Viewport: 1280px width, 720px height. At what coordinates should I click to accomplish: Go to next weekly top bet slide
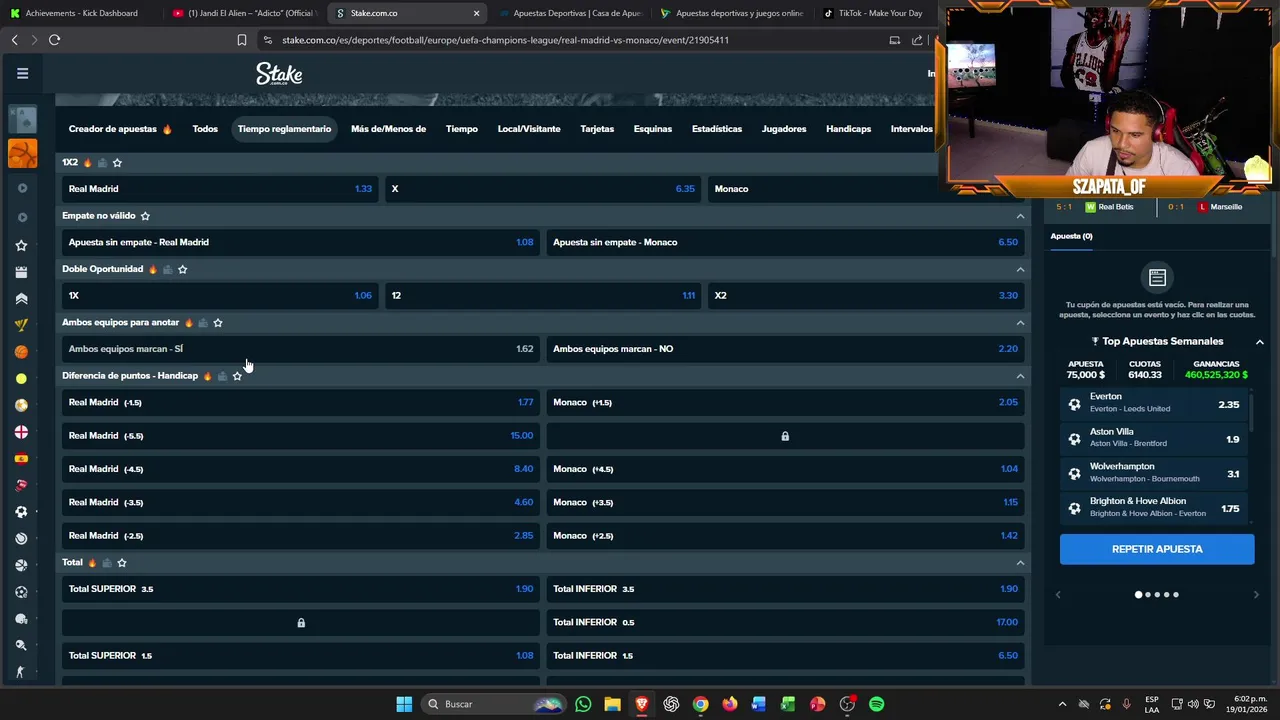coord(1256,595)
